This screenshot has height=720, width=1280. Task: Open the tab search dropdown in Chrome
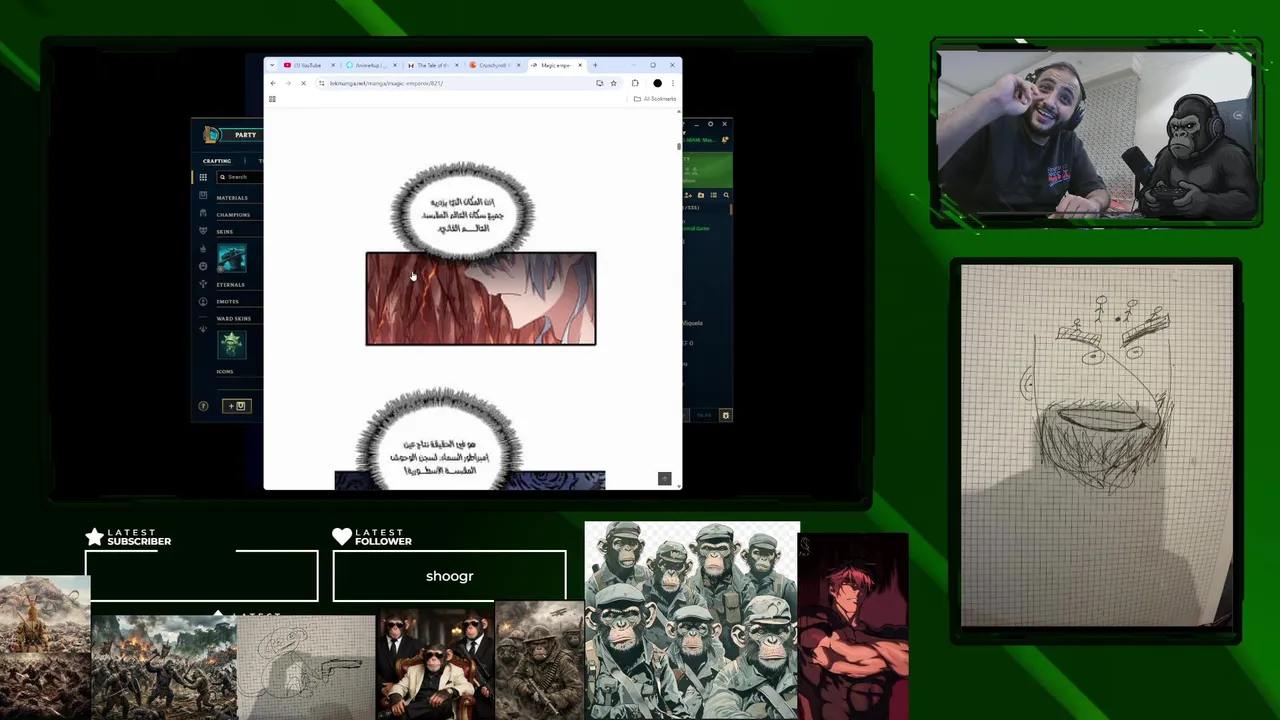pyautogui.click(x=272, y=65)
